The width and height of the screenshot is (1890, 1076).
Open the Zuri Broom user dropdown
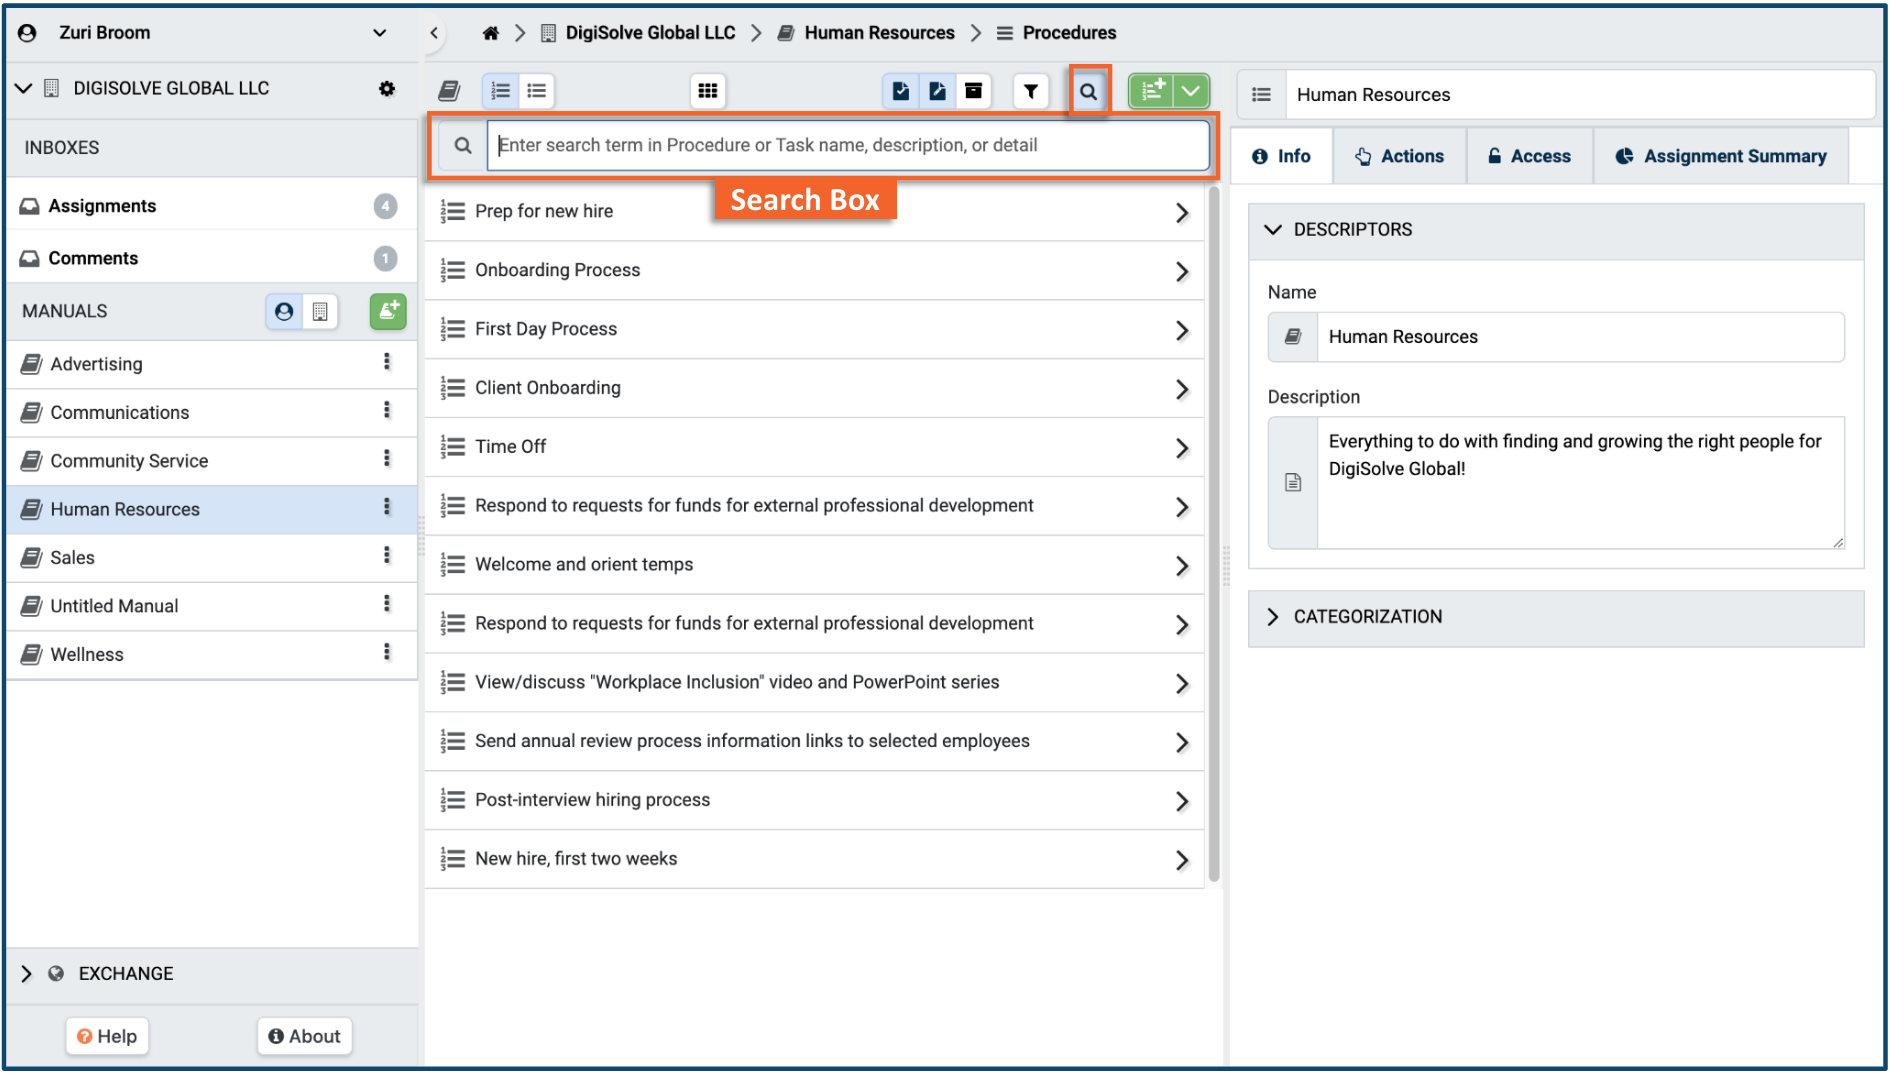pos(380,33)
